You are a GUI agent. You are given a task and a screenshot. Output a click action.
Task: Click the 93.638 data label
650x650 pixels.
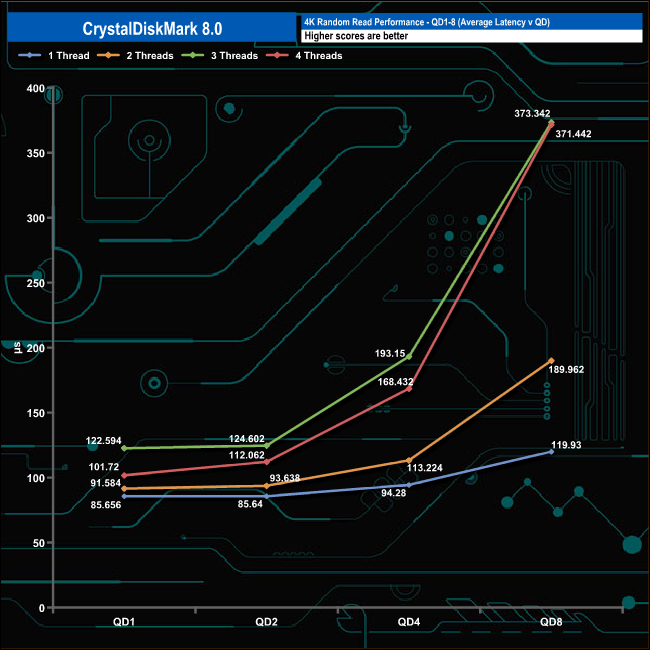(284, 478)
